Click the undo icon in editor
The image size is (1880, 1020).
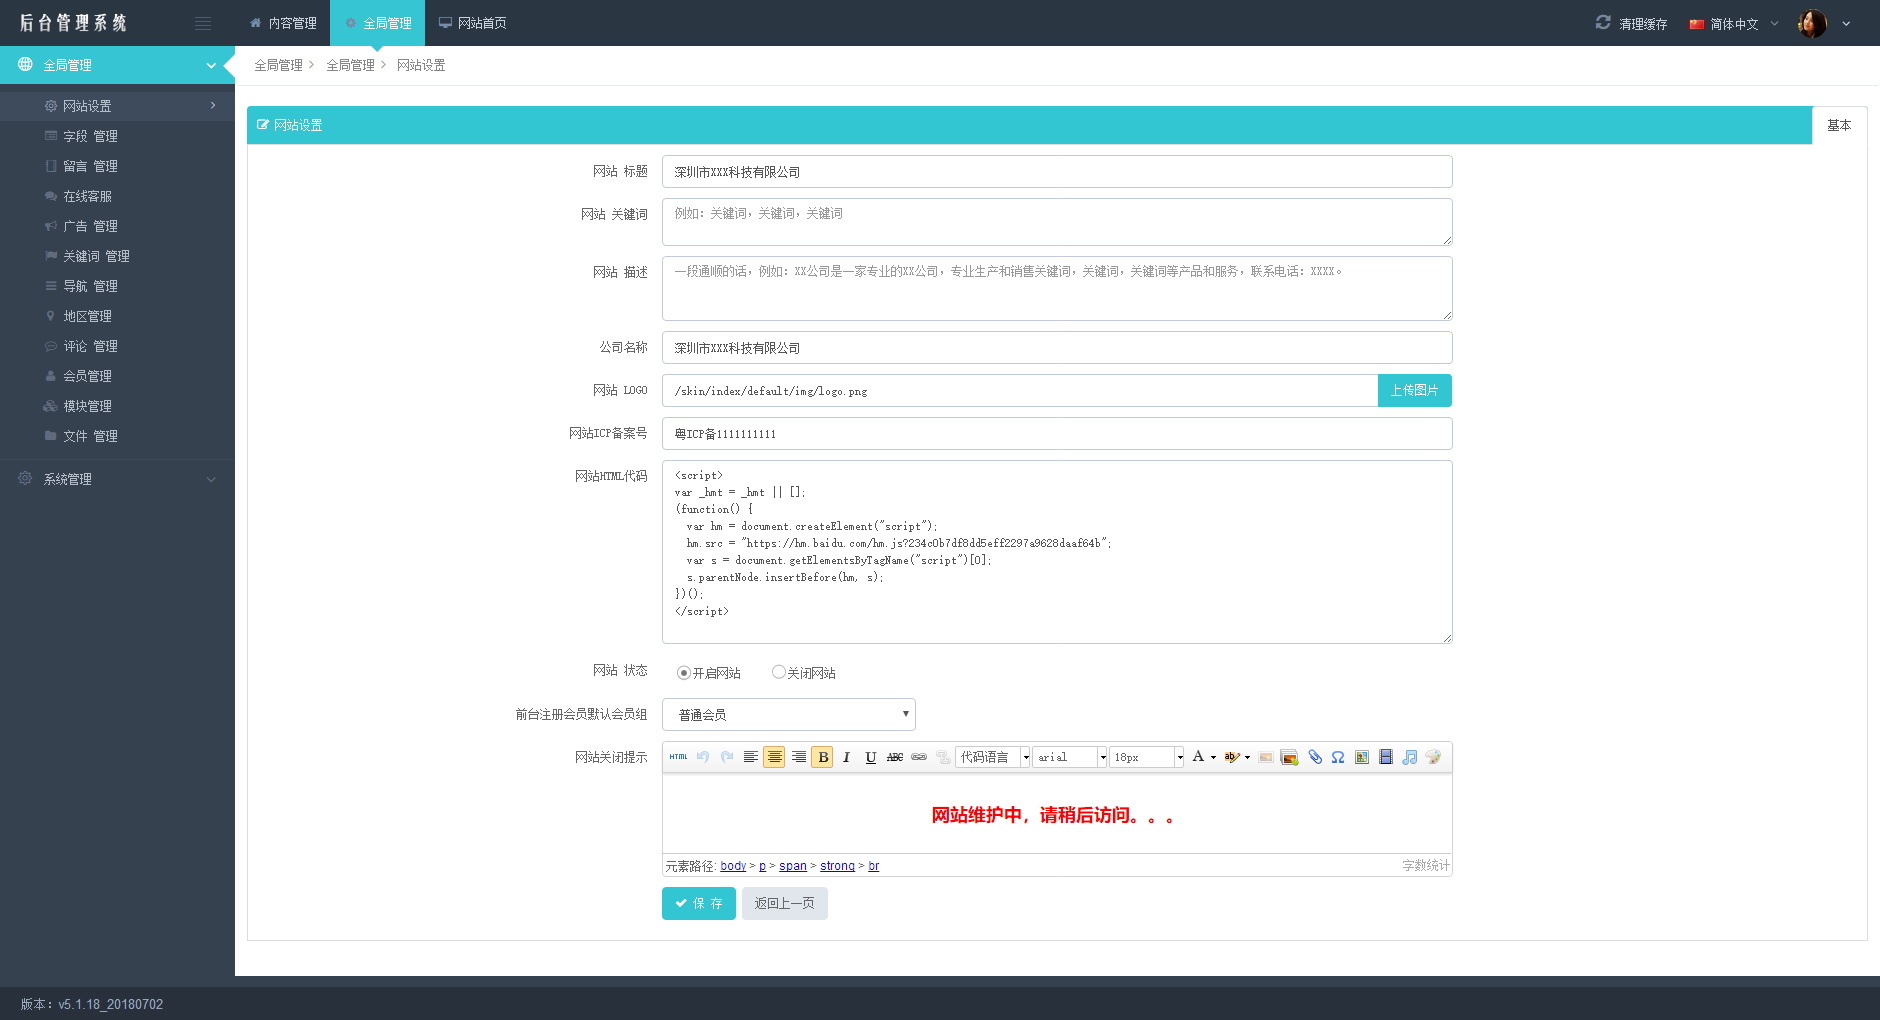703,757
